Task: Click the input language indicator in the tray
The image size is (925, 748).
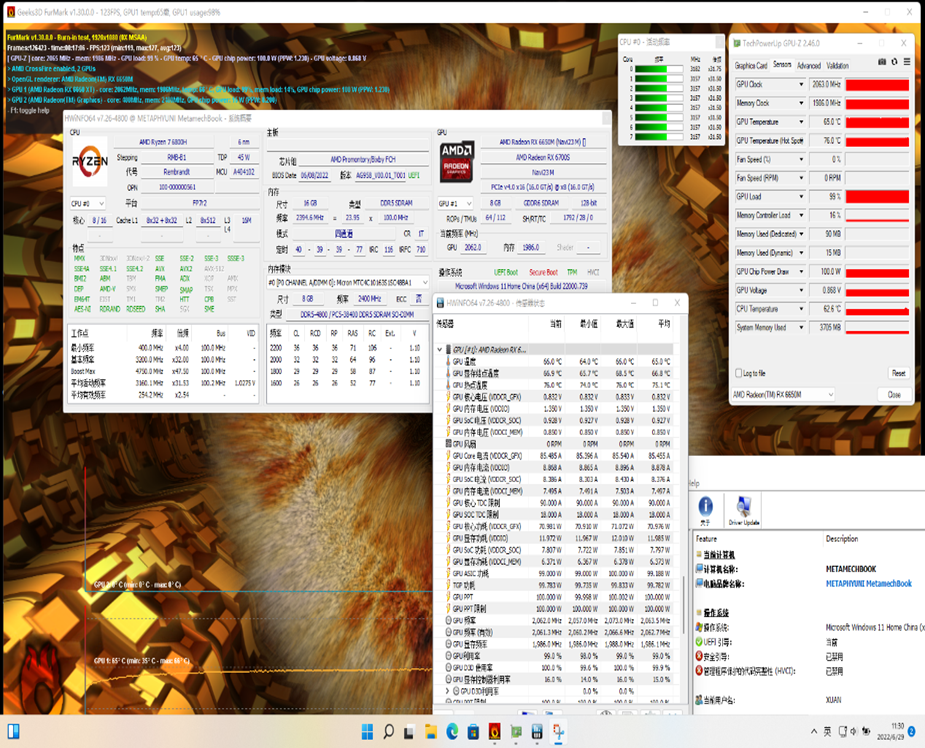Action: (x=828, y=731)
